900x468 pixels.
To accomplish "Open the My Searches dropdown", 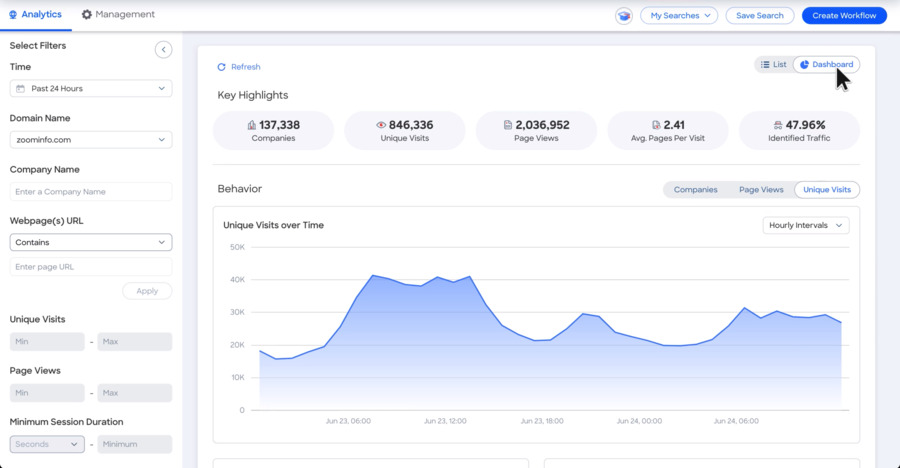I will click(679, 16).
